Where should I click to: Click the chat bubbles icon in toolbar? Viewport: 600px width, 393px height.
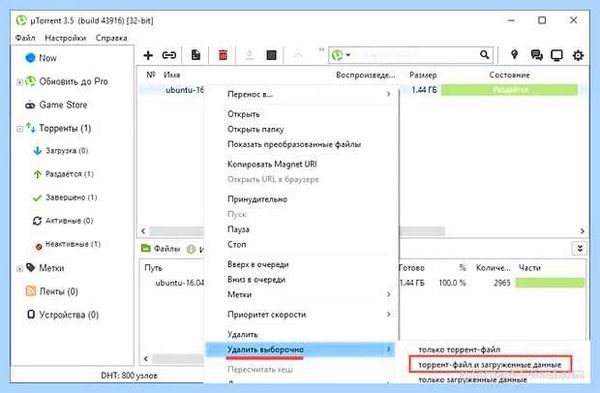pyautogui.click(x=536, y=55)
